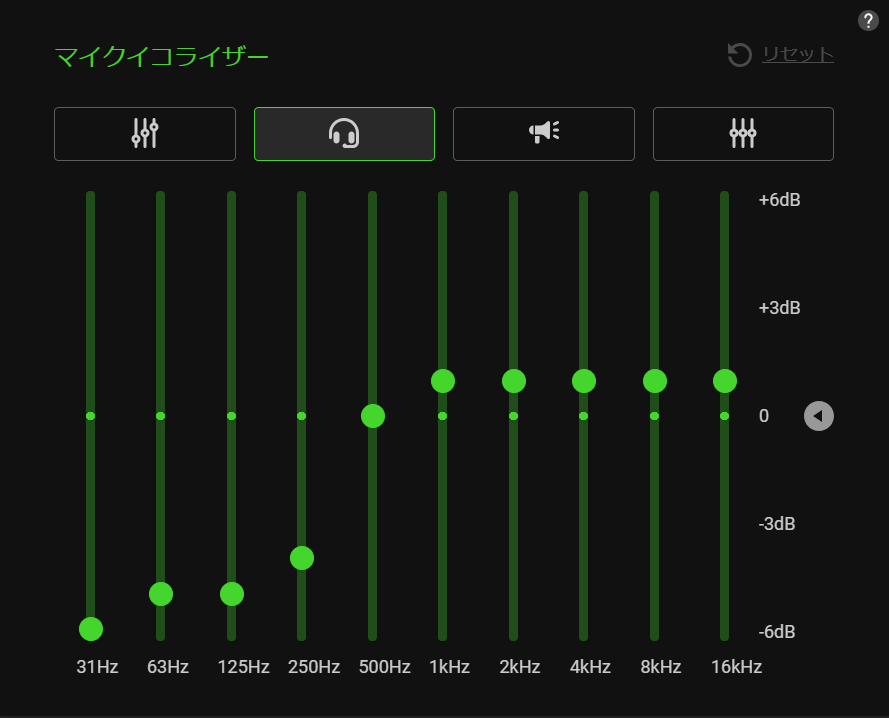
Task: Click the リセット reset link
Action: pos(797,55)
